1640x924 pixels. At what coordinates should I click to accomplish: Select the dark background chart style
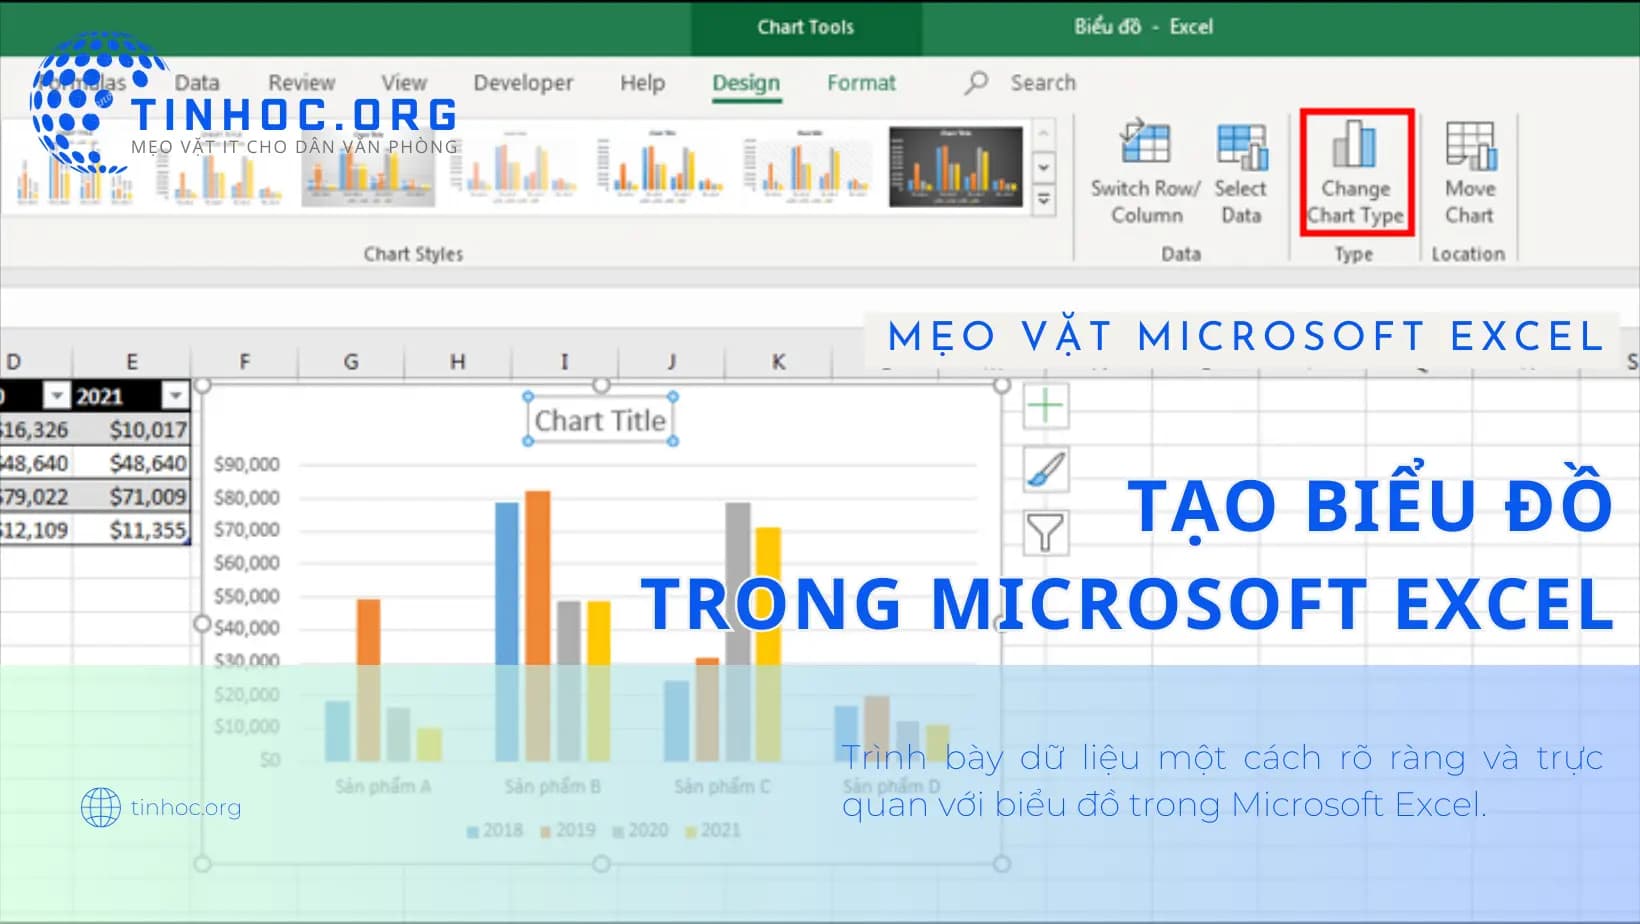tap(956, 166)
